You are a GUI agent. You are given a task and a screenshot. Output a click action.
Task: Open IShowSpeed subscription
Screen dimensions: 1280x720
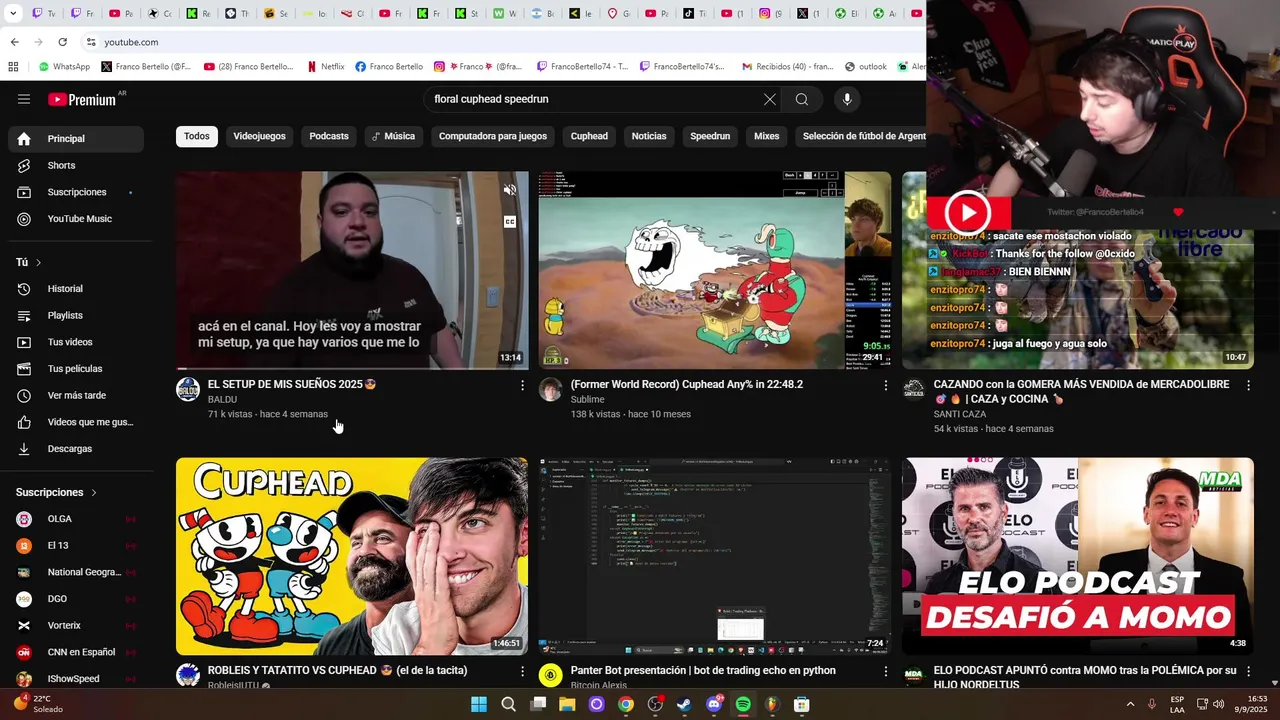76,679
